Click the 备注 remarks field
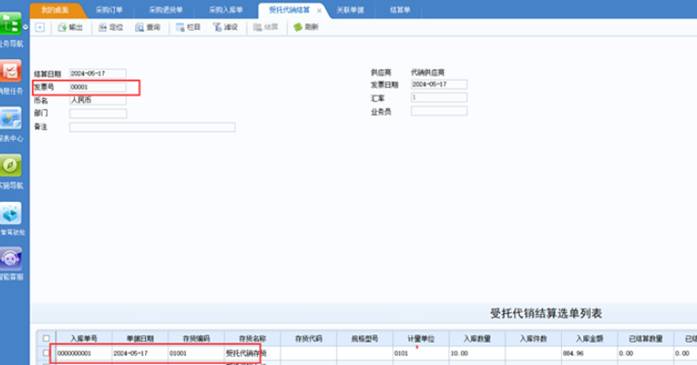The width and height of the screenshot is (697, 365). point(152,127)
